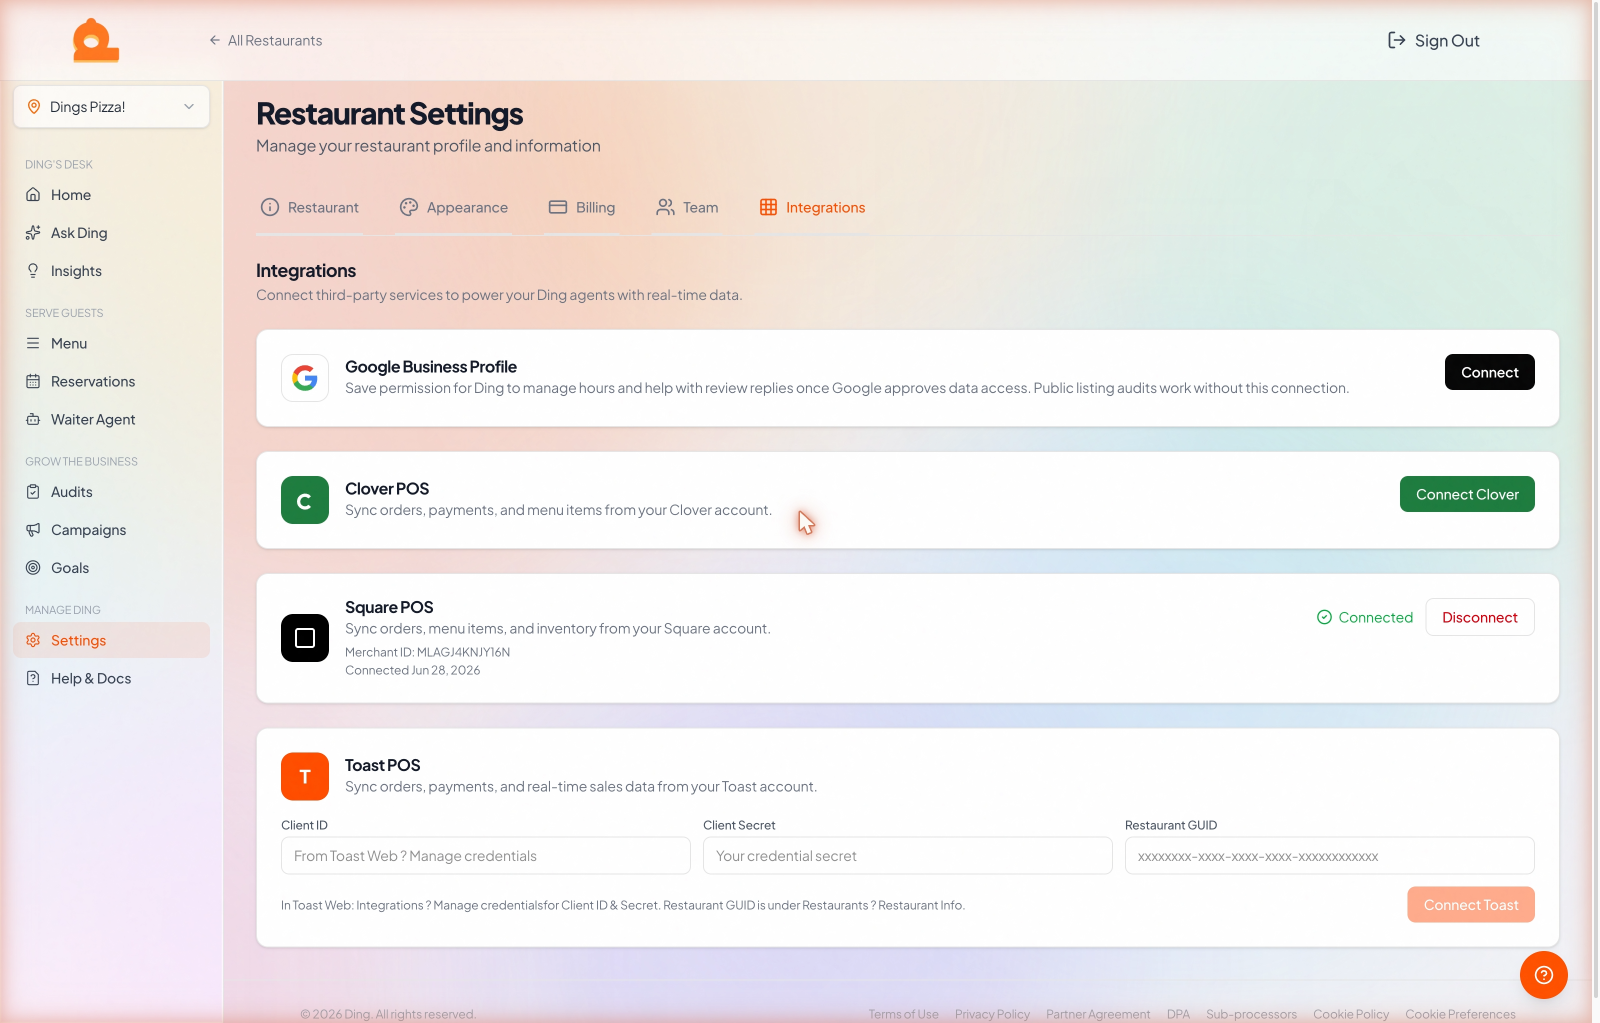Focus the Restaurant GUID field
This screenshot has height=1023, width=1600.
(1330, 856)
